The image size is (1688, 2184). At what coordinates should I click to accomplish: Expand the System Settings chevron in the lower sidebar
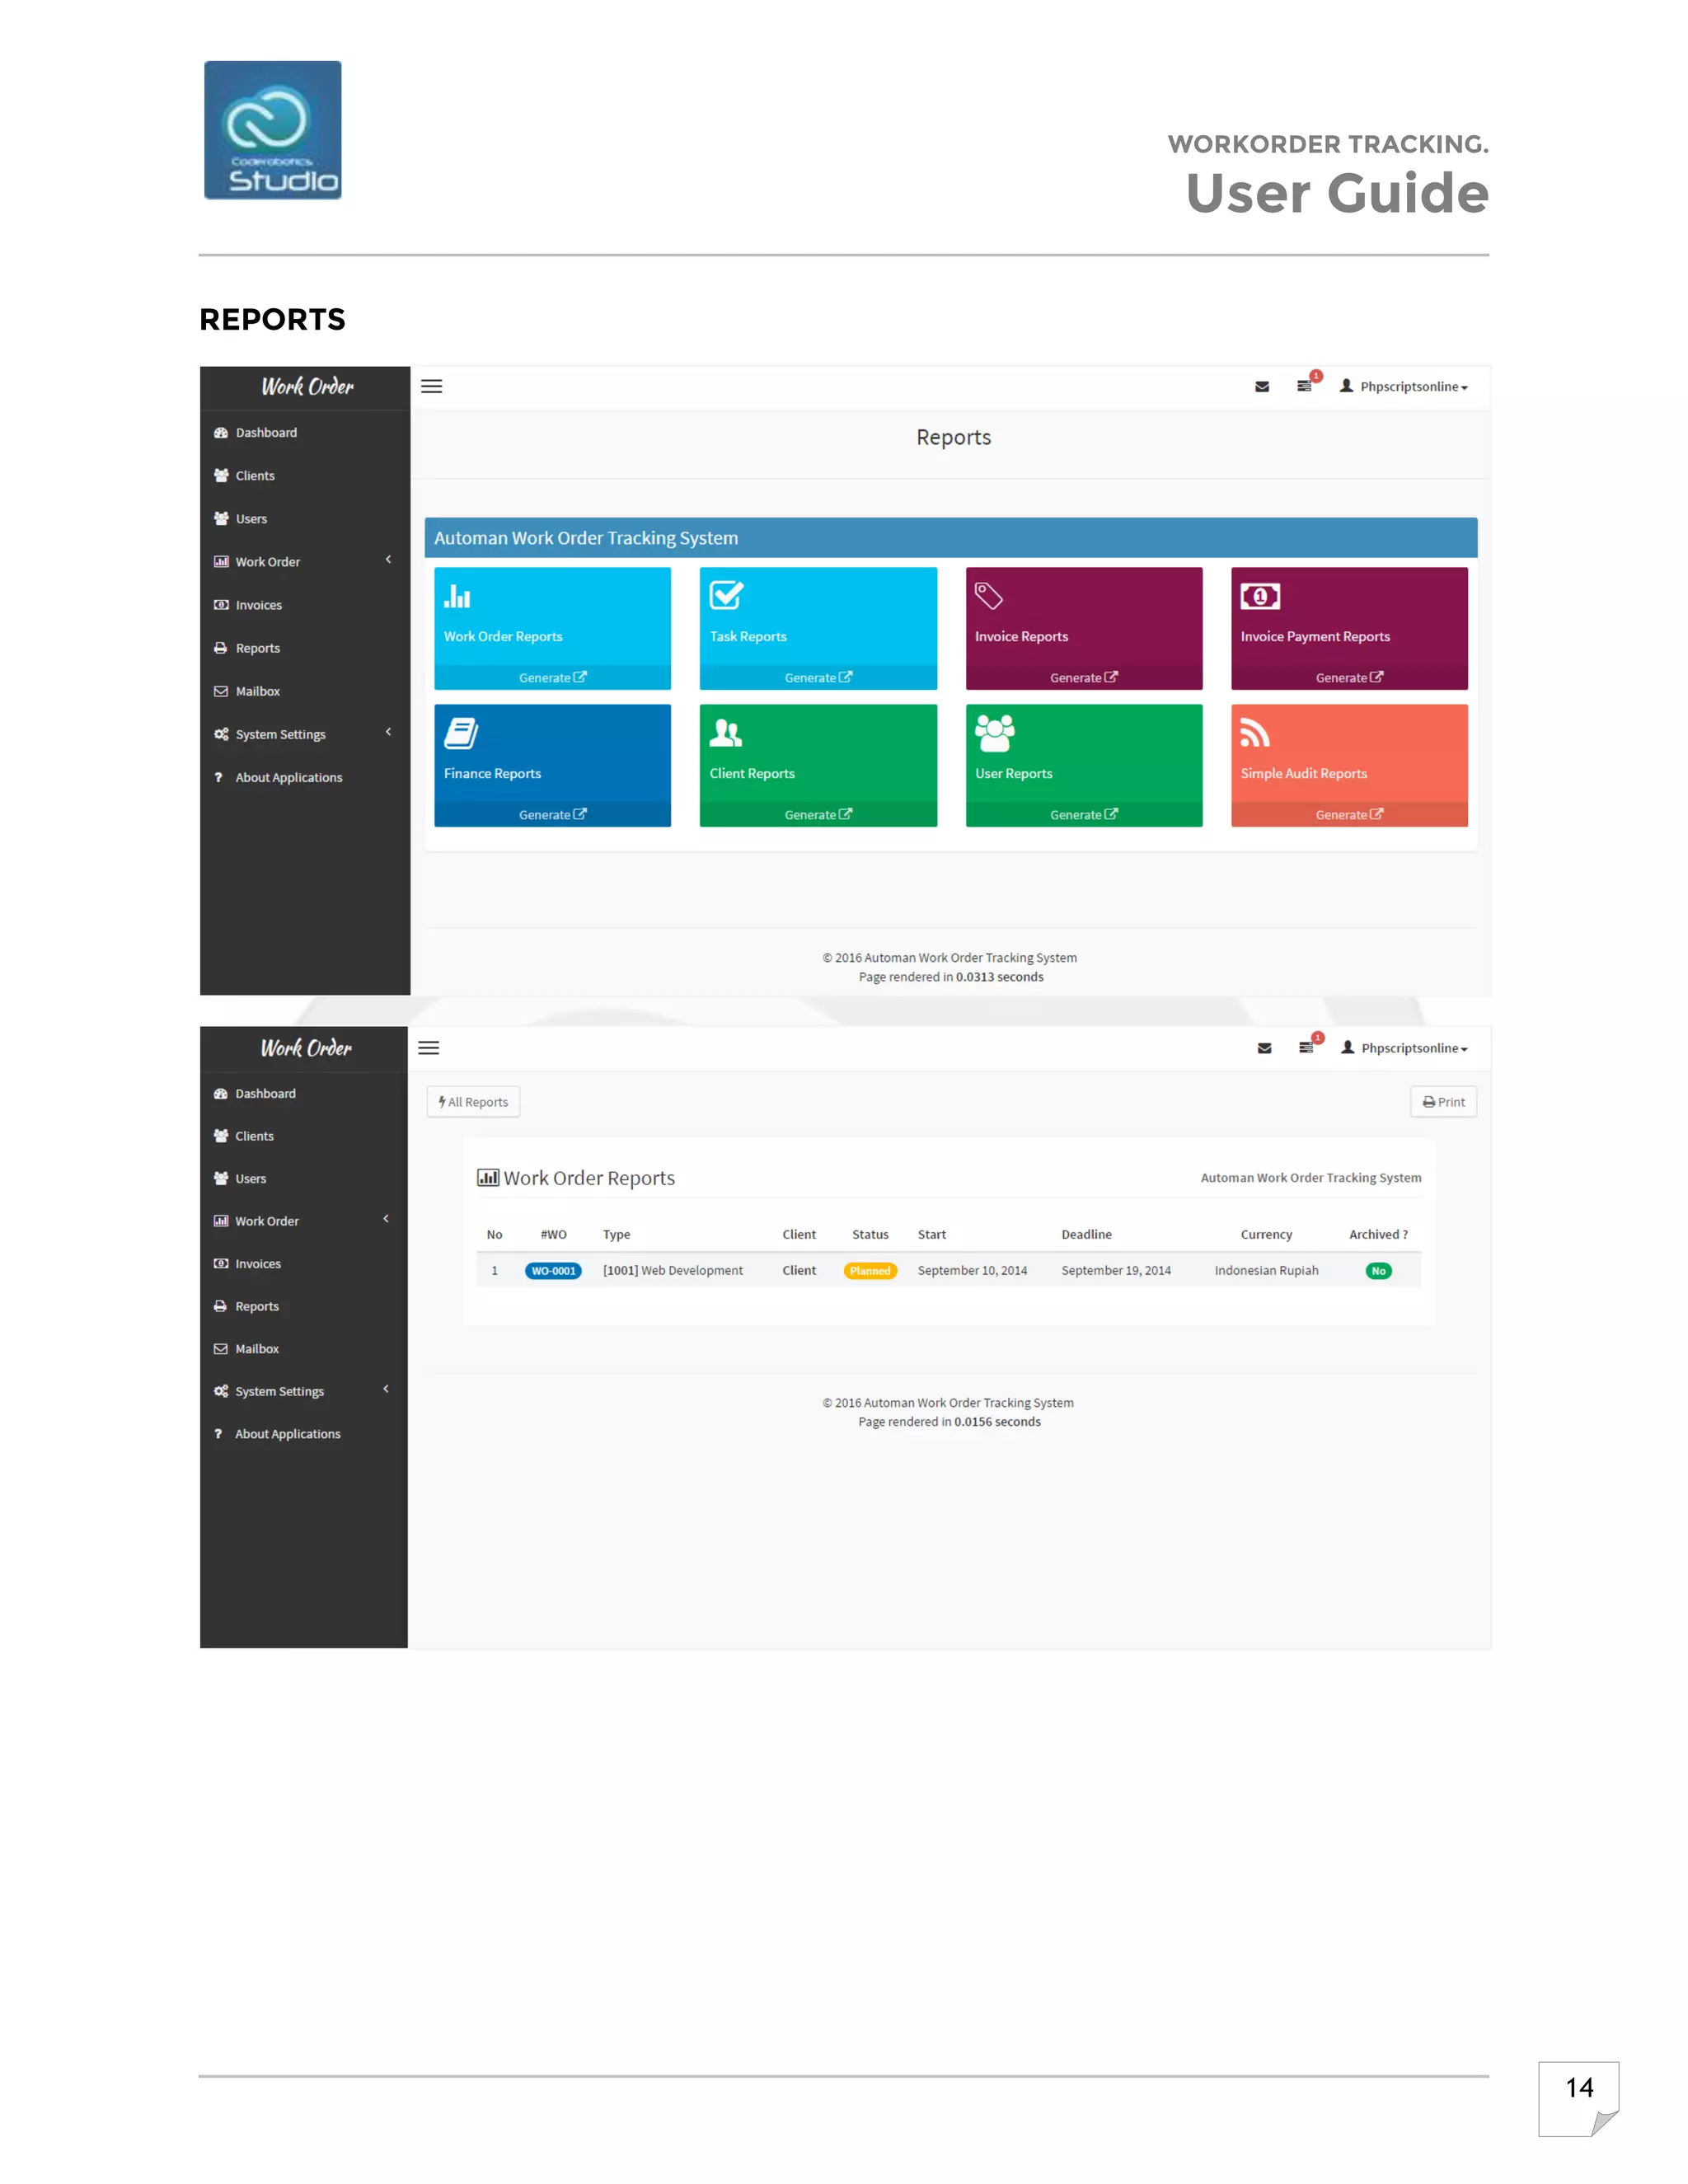pyautogui.click(x=386, y=1389)
